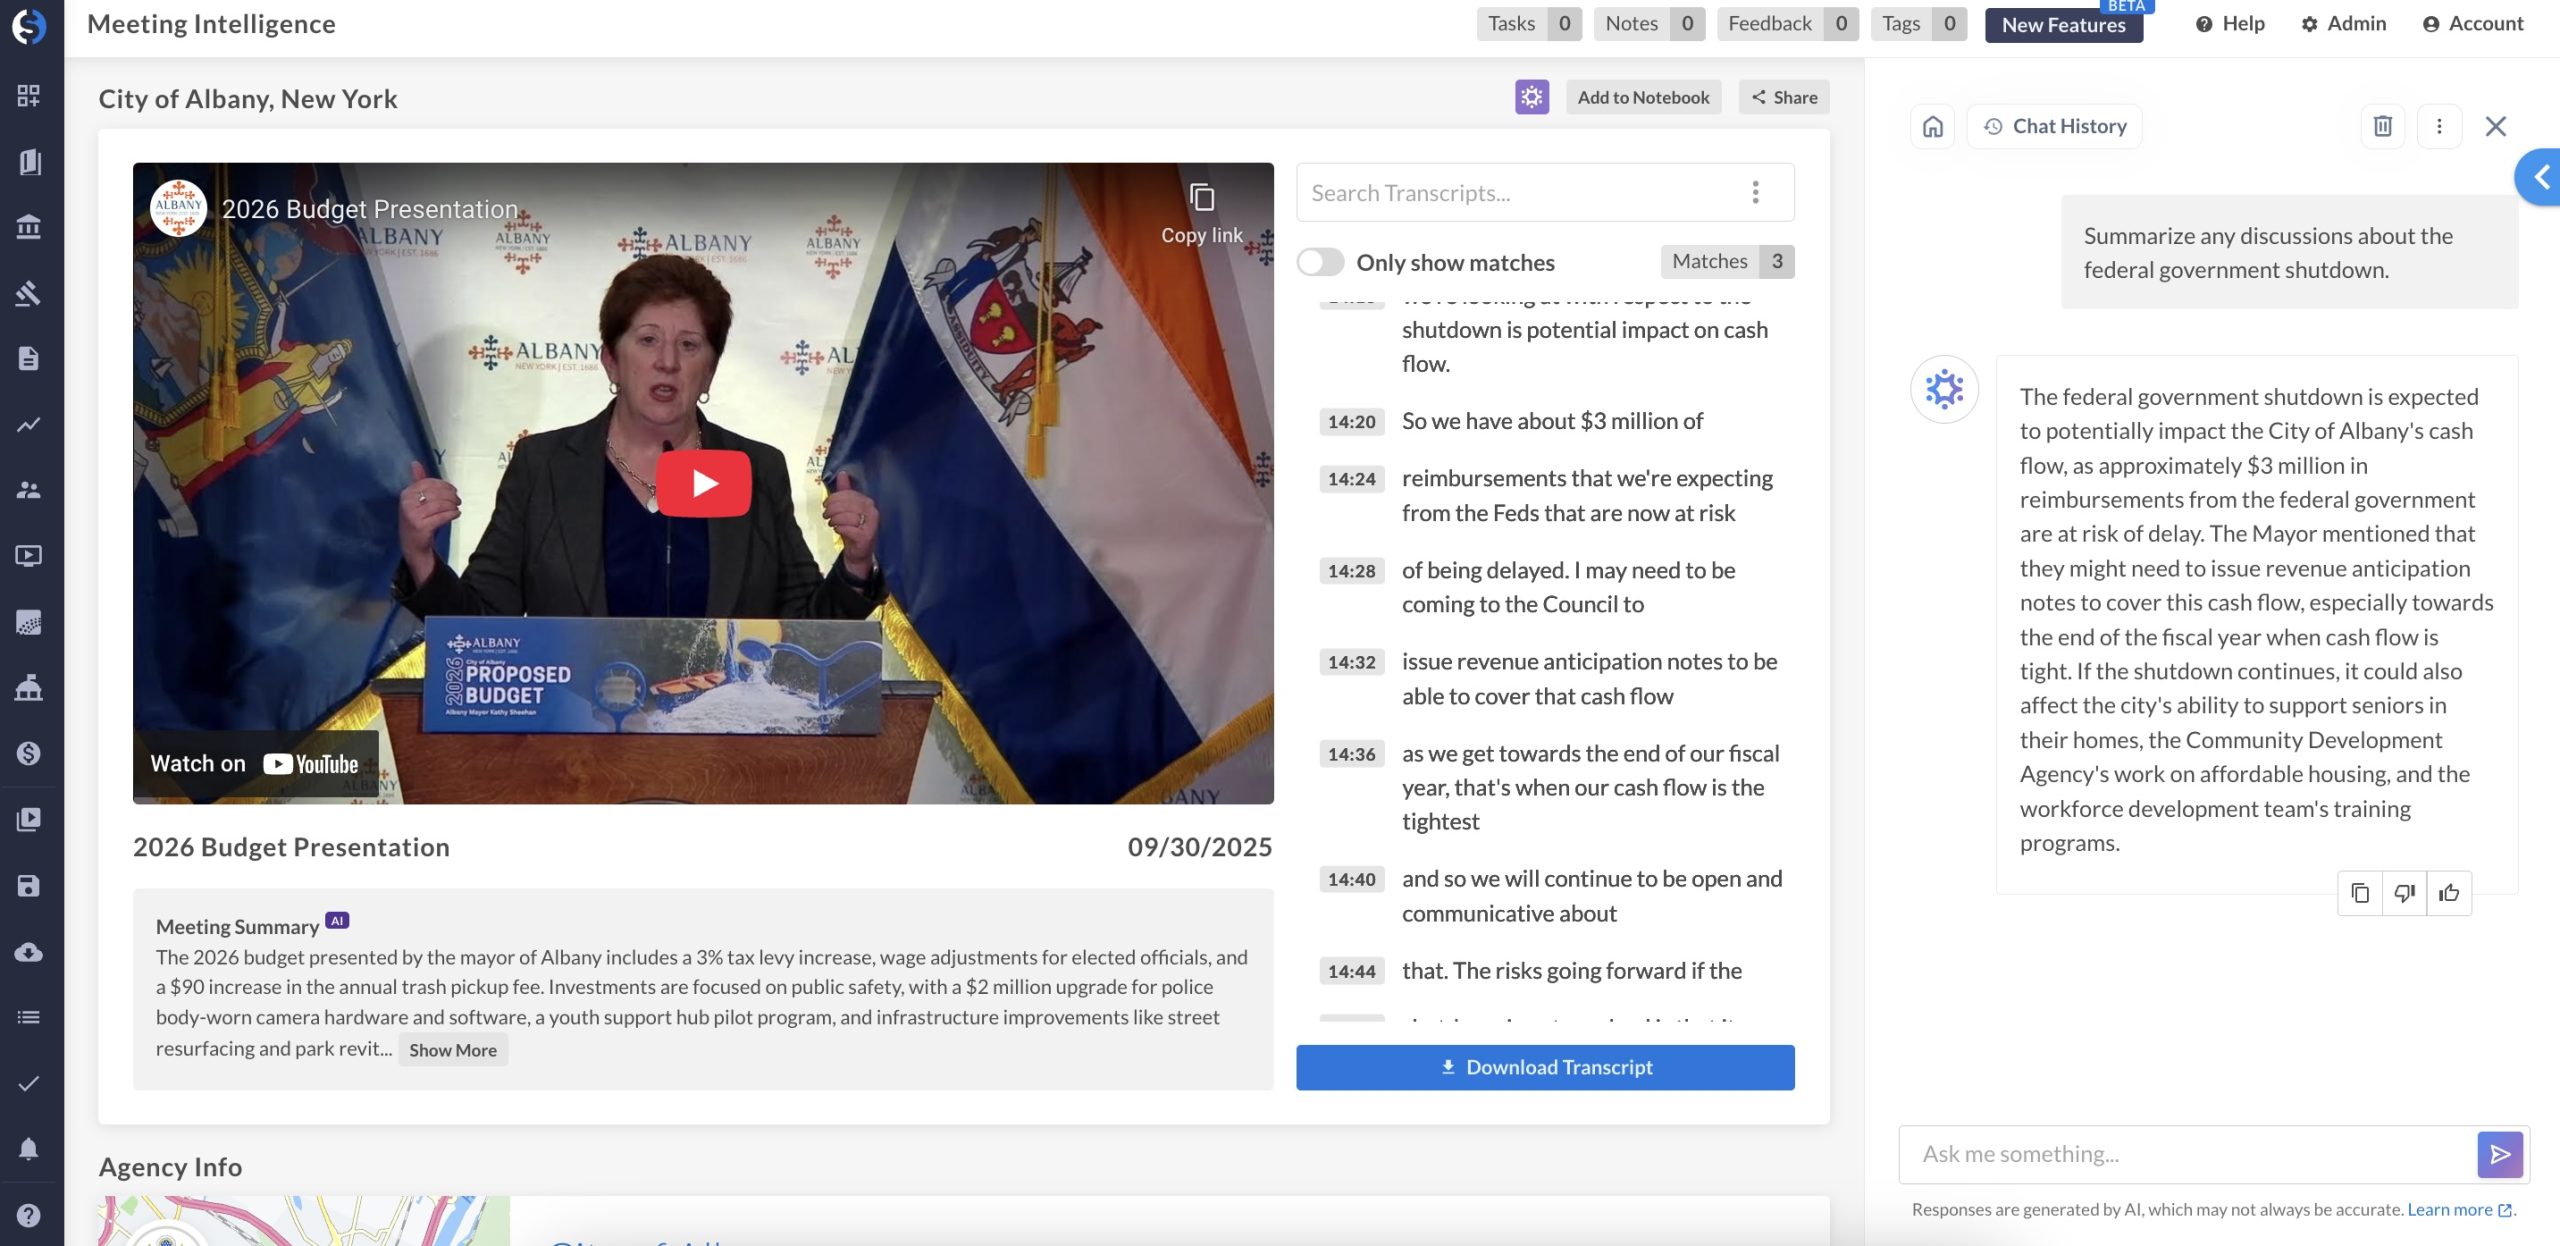This screenshot has height=1246, width=2560.
Task: Open transcript search options menu
Action: tap(1755, 192)
